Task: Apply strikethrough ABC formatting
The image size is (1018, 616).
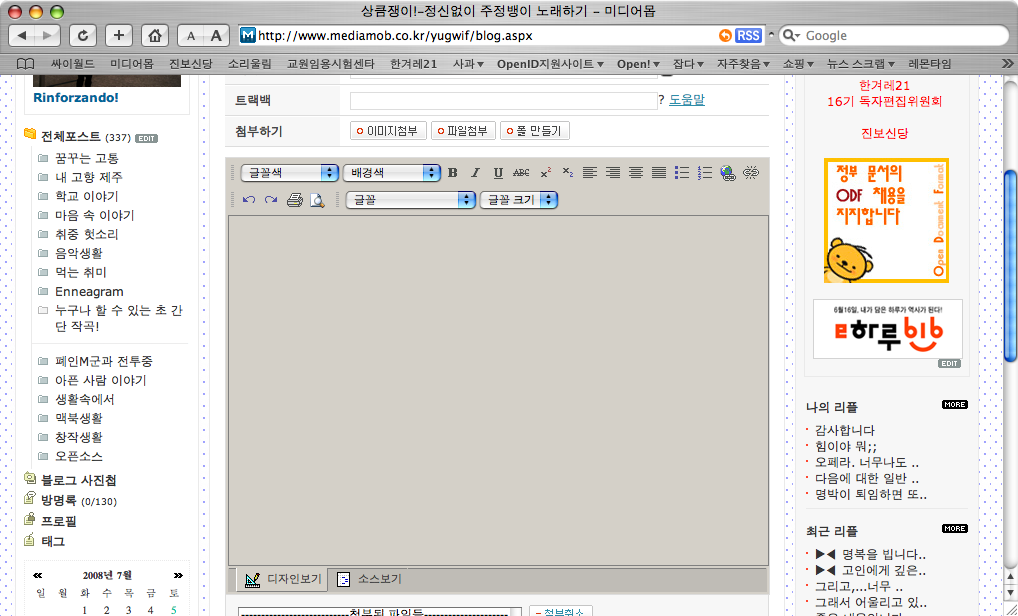Action: [521, 173]
